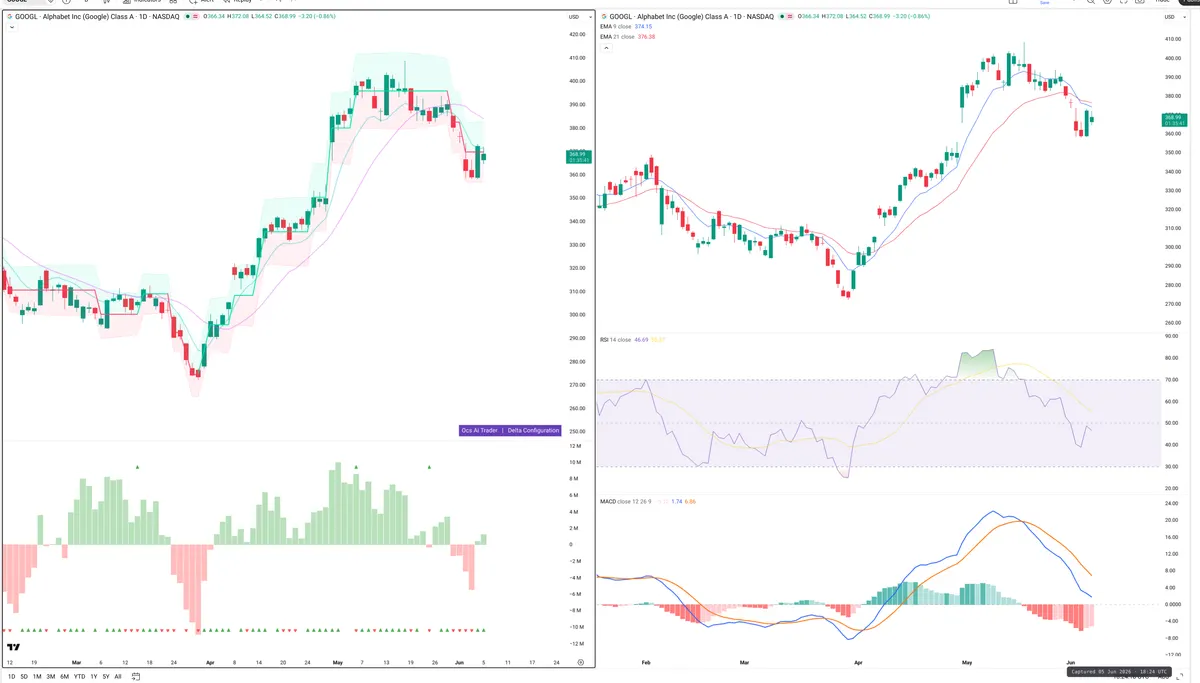
Task: Select the 1D time range
Action: point(11,677)
